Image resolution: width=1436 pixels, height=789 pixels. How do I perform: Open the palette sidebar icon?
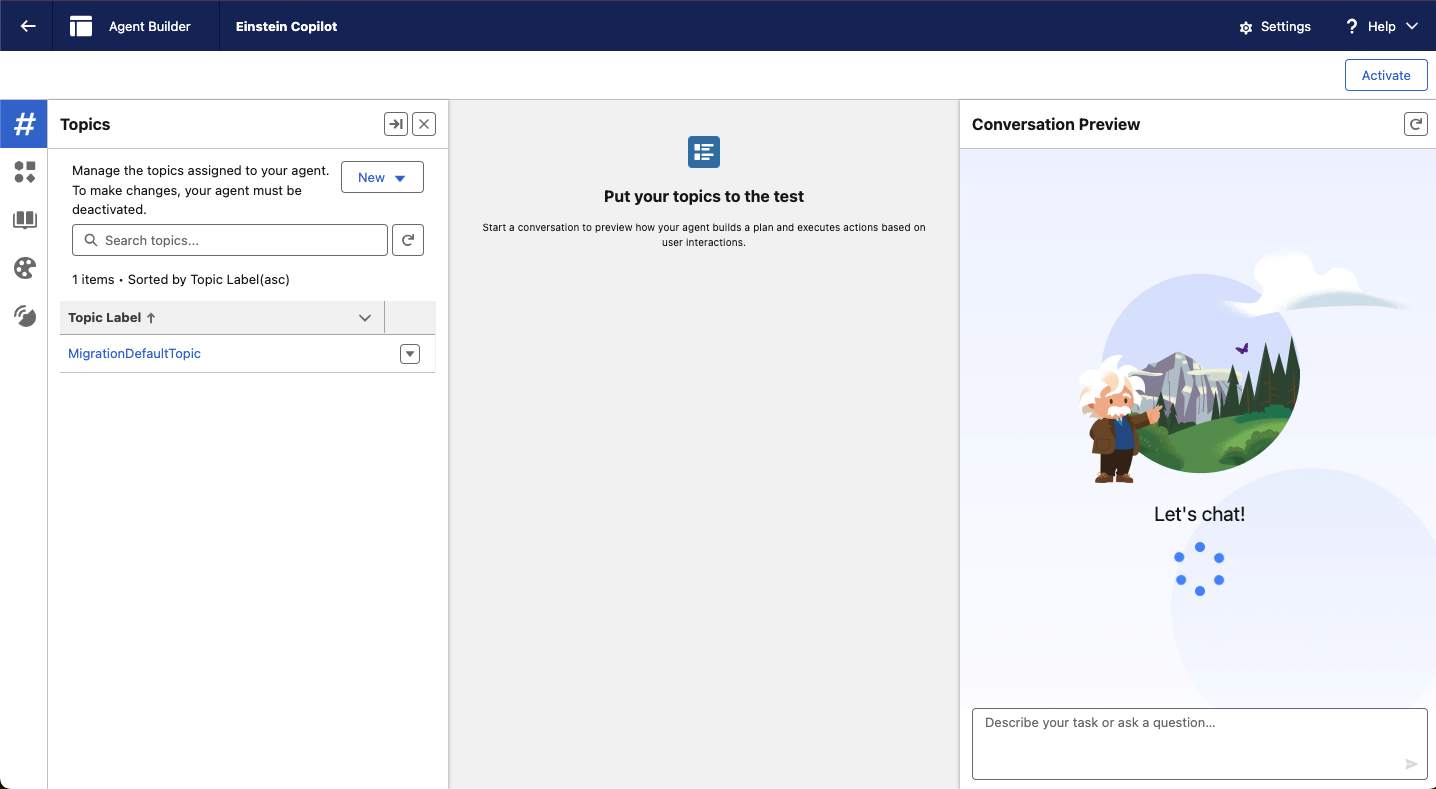tap(24, 268)
